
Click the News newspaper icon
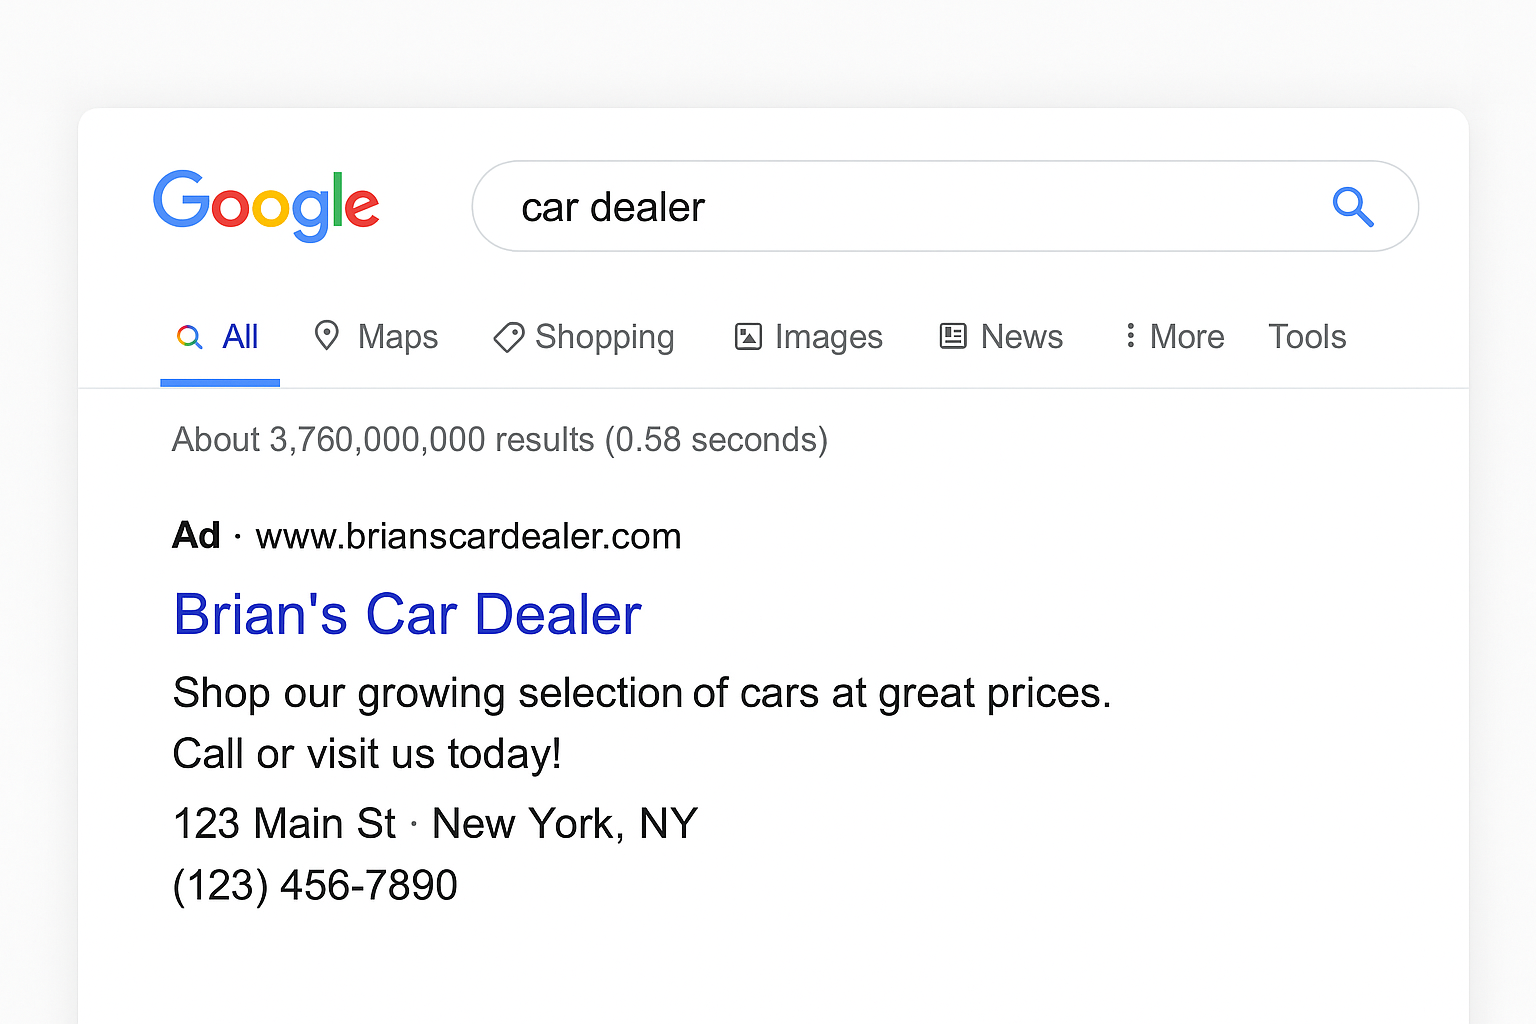pos(953,336)
